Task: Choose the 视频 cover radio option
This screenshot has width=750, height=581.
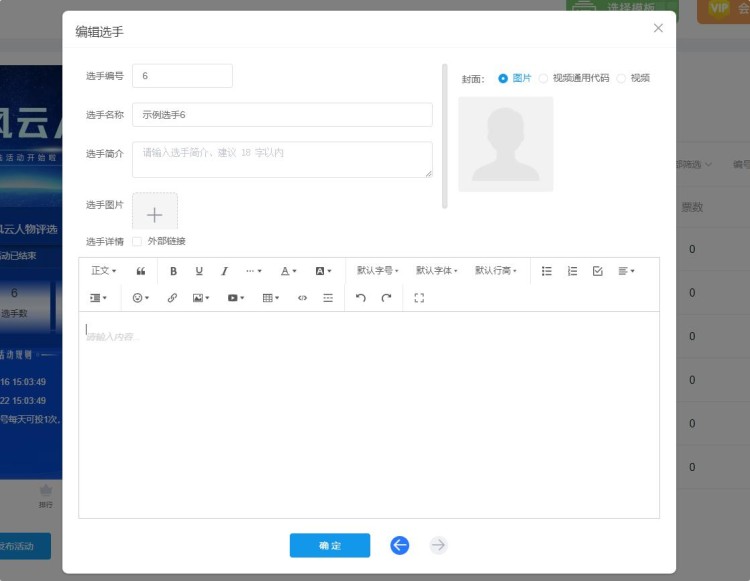Action: (x=621, y=78)
